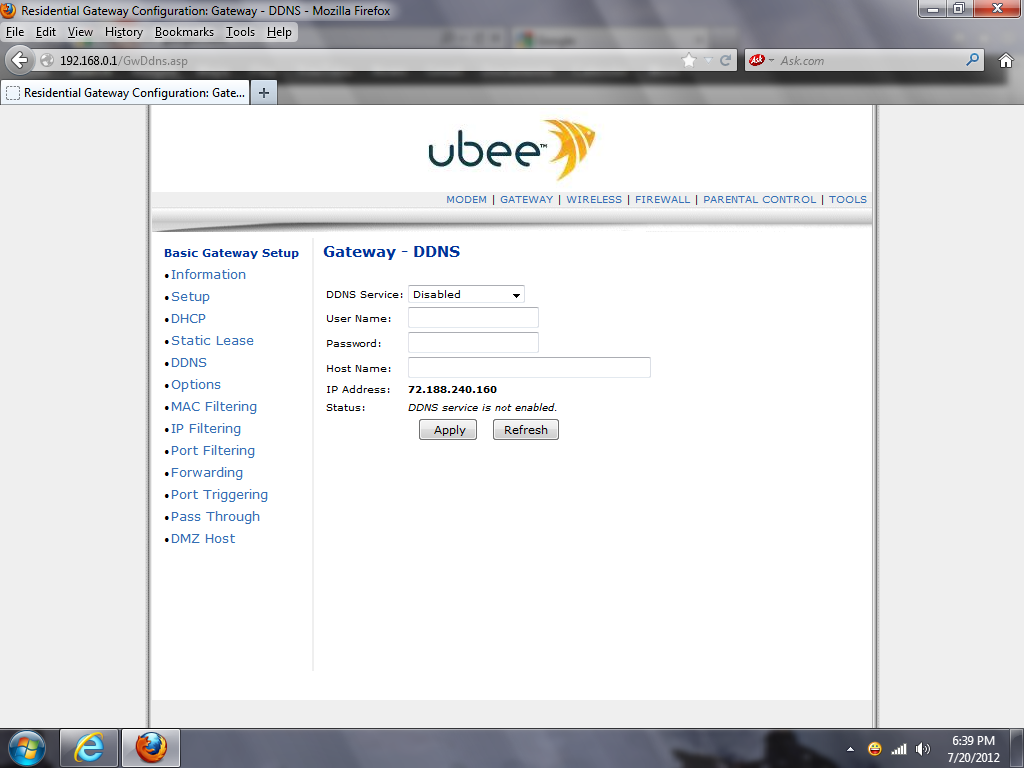Open the DDNS Service dropdown
This screenshot has width=1024, height=768.
(x=466, y=294)
